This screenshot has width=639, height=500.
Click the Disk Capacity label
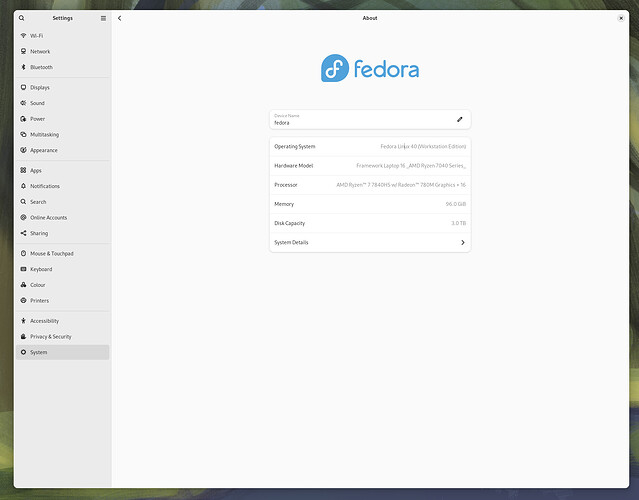click(x=290, y=223)
